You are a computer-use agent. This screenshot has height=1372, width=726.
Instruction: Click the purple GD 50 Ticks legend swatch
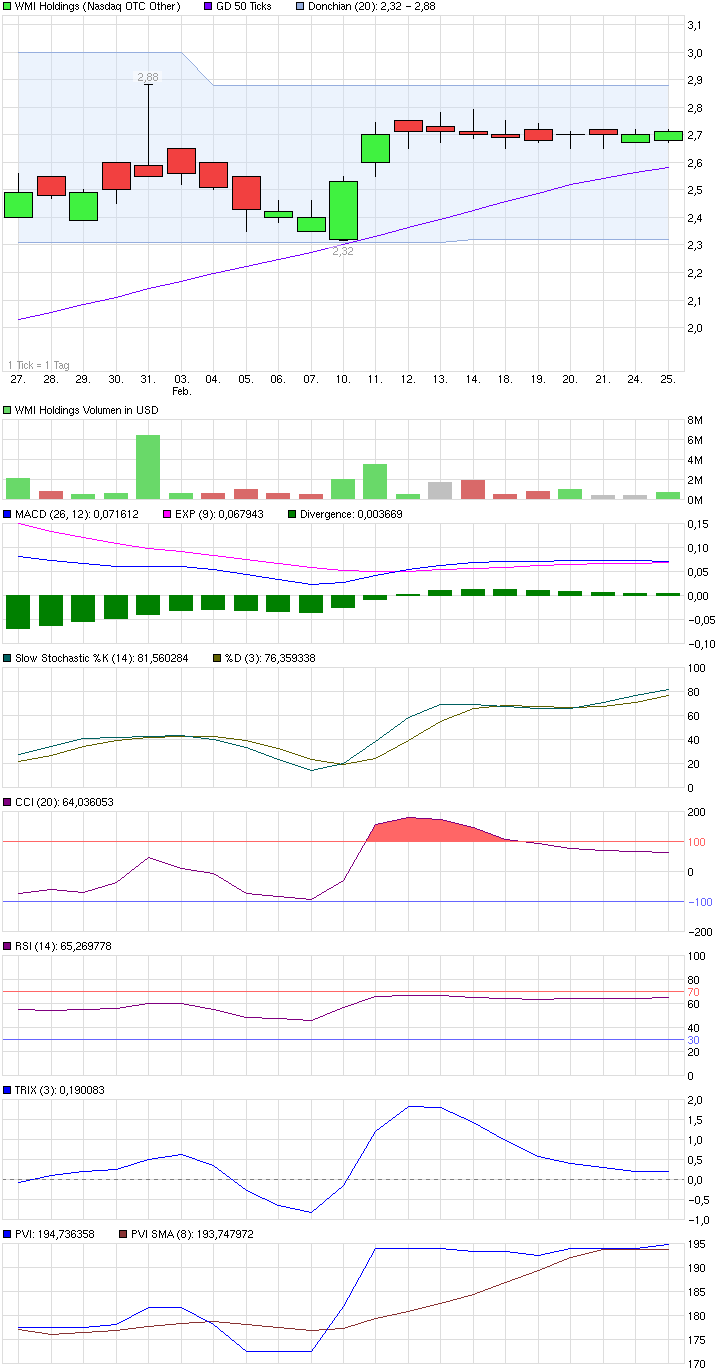click(x=208, y=6)
